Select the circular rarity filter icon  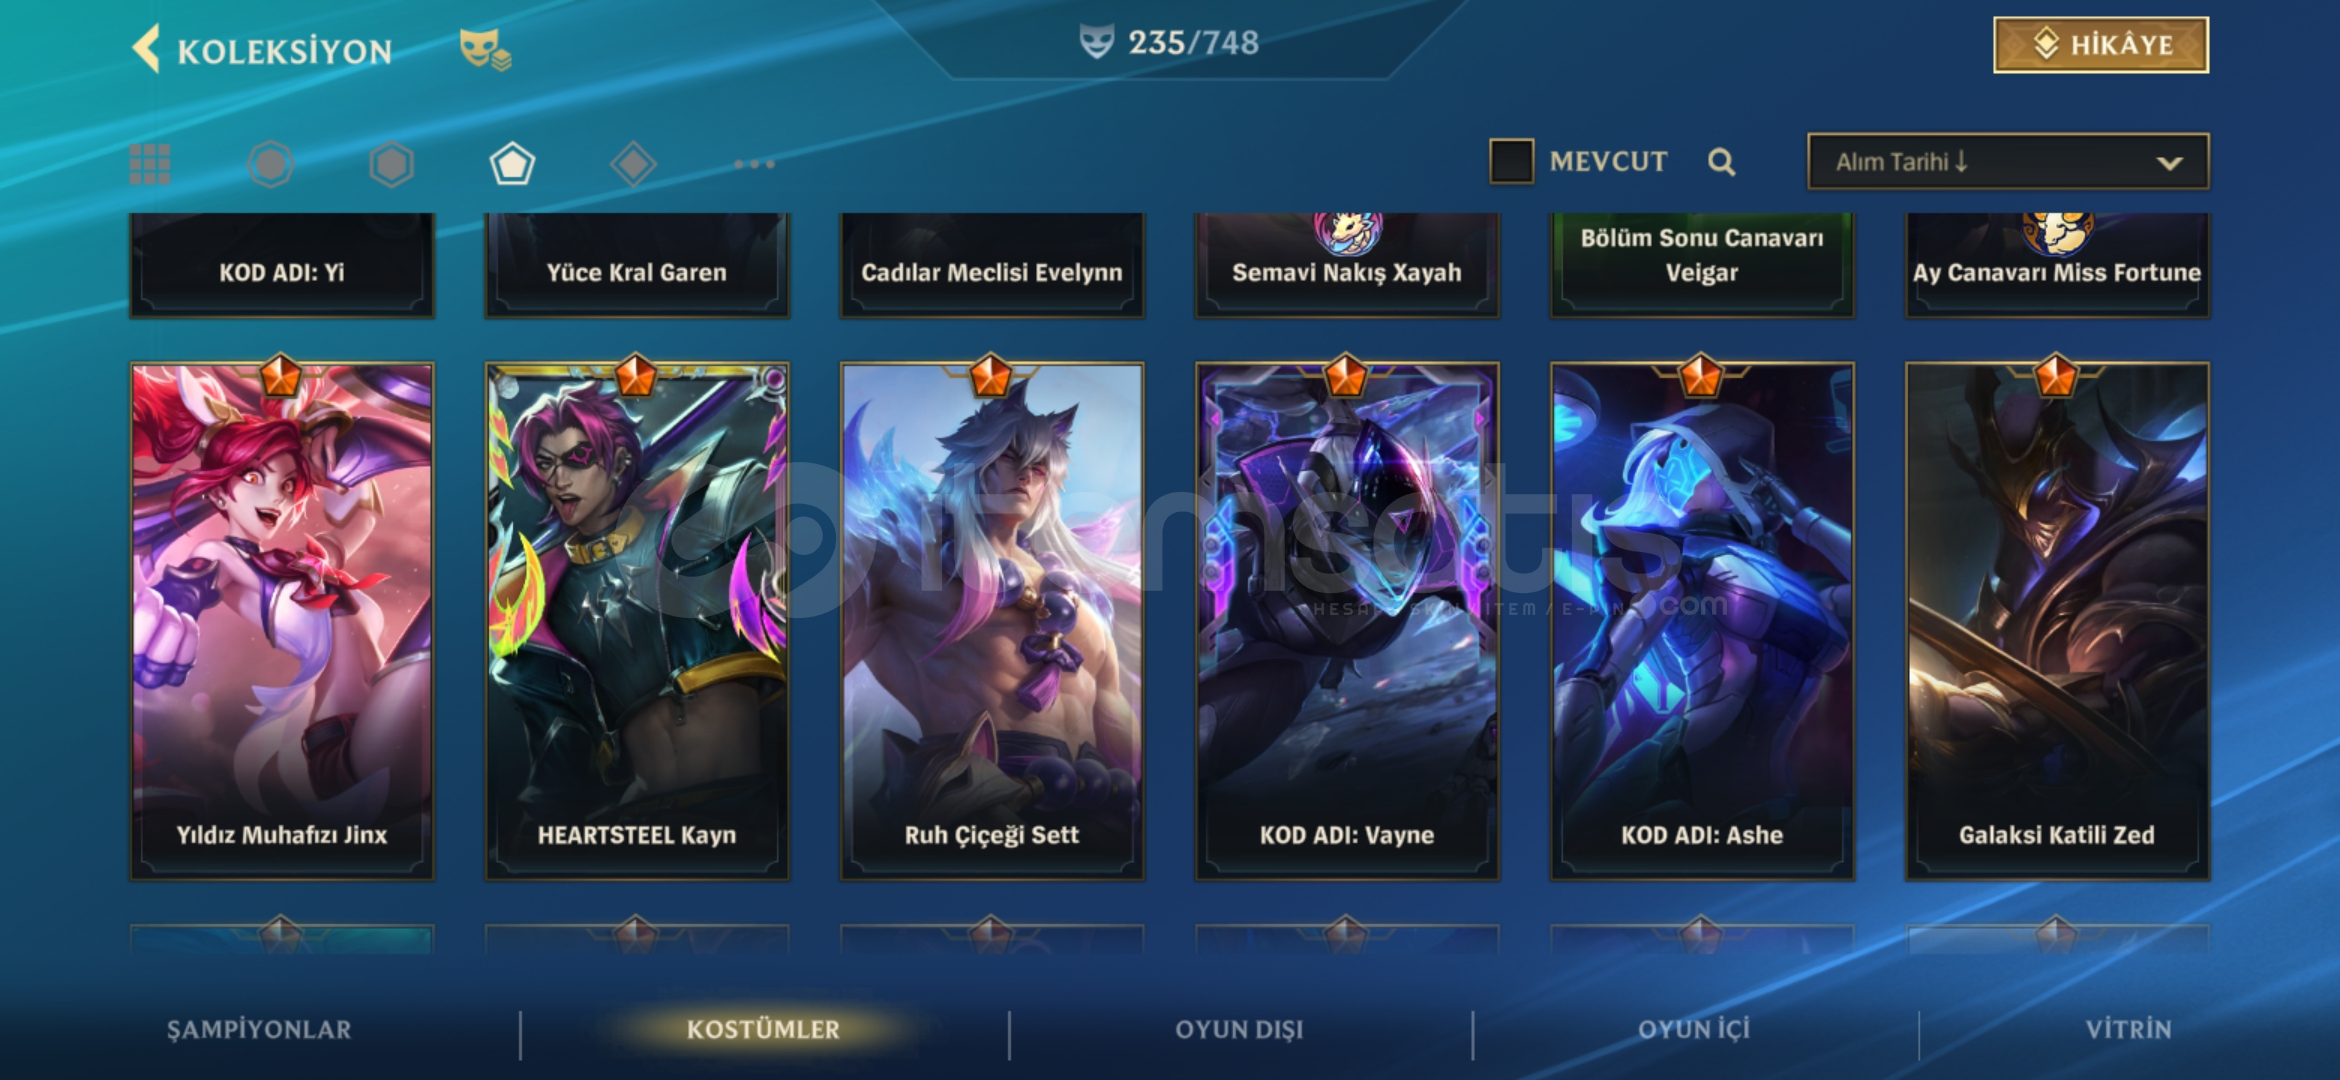point(271,164)
